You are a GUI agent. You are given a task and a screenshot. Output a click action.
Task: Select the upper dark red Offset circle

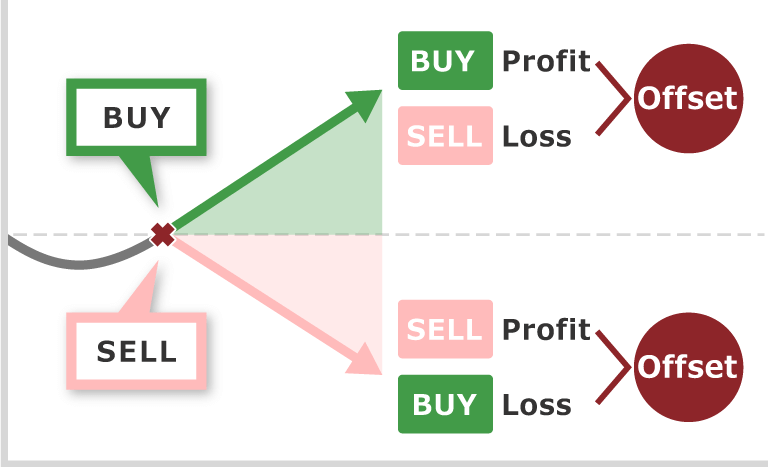coord(688,98)
